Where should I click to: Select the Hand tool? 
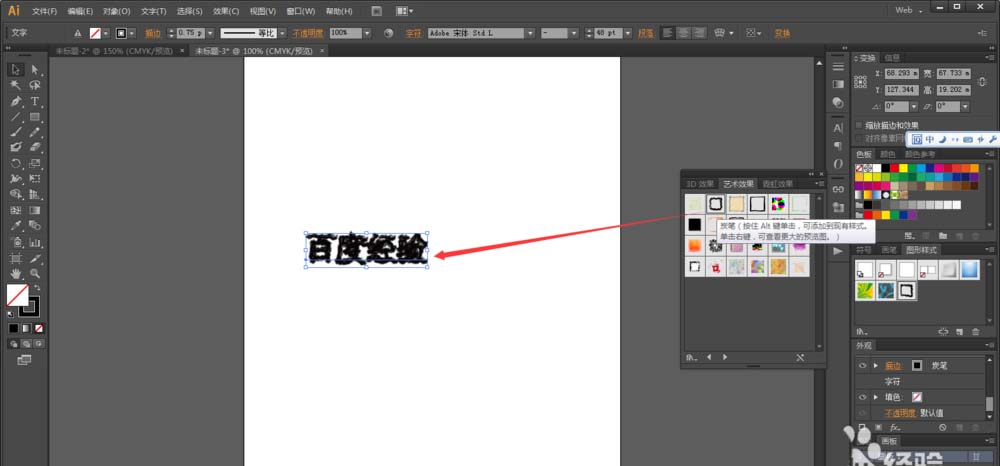(17, 273)
